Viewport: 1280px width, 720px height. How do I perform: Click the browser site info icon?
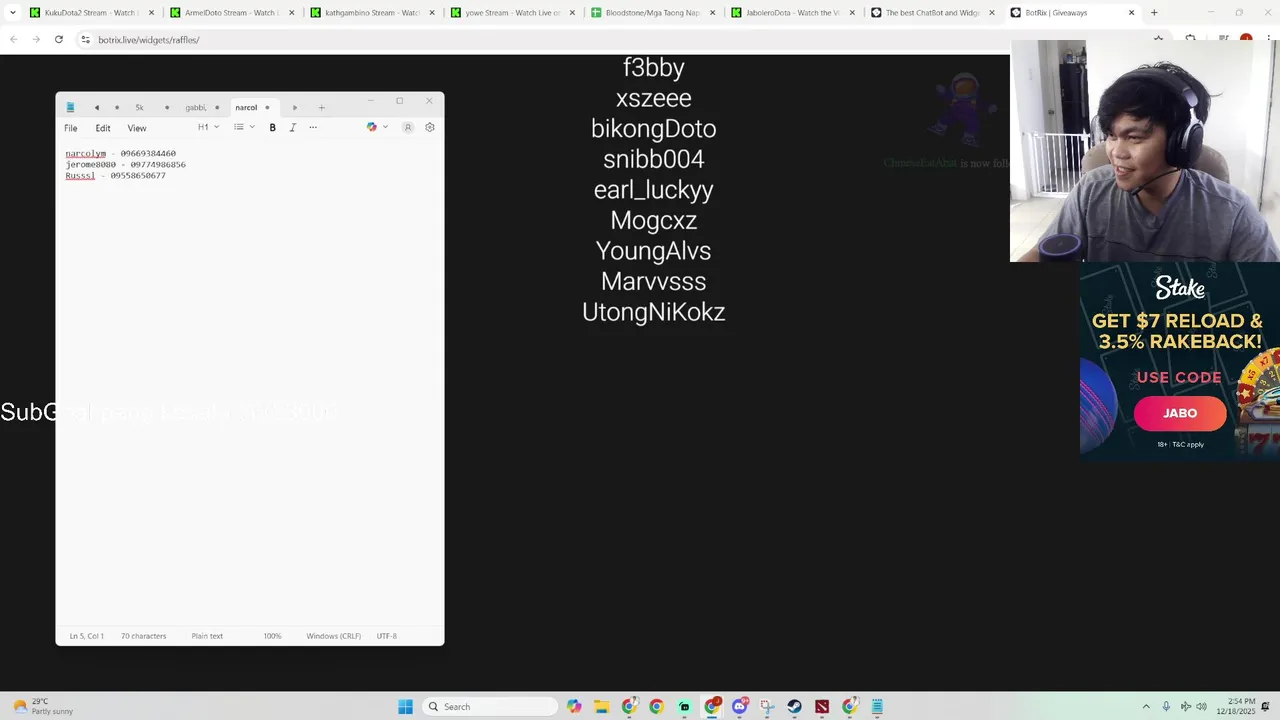pyautogui.click(x=86, y=39)
